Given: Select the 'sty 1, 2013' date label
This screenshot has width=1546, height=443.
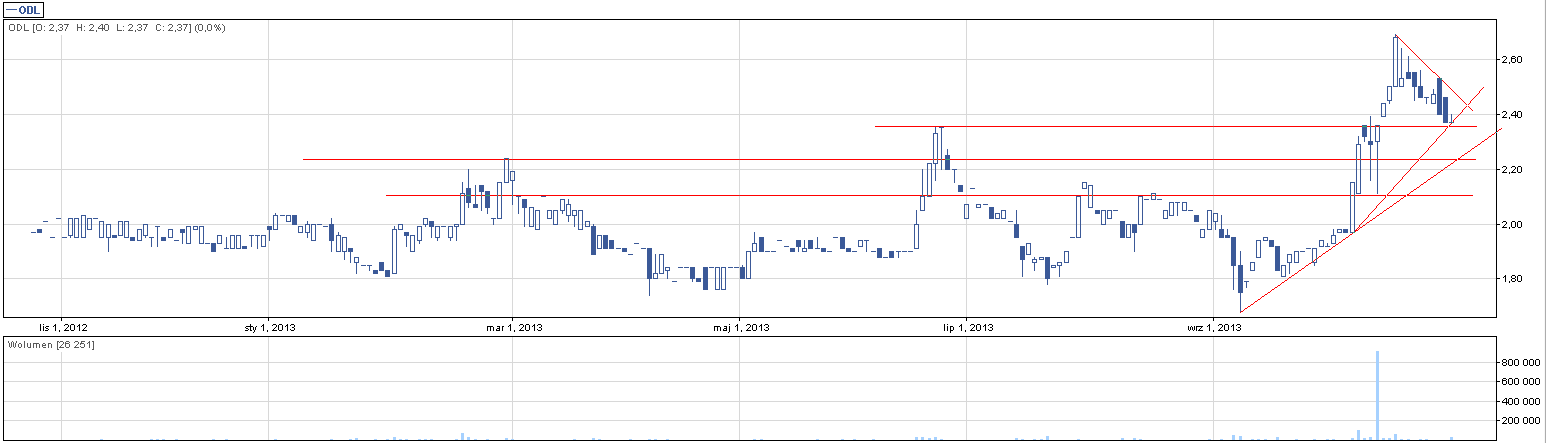Looking at the screenshot, I should (x=269, y=327).
